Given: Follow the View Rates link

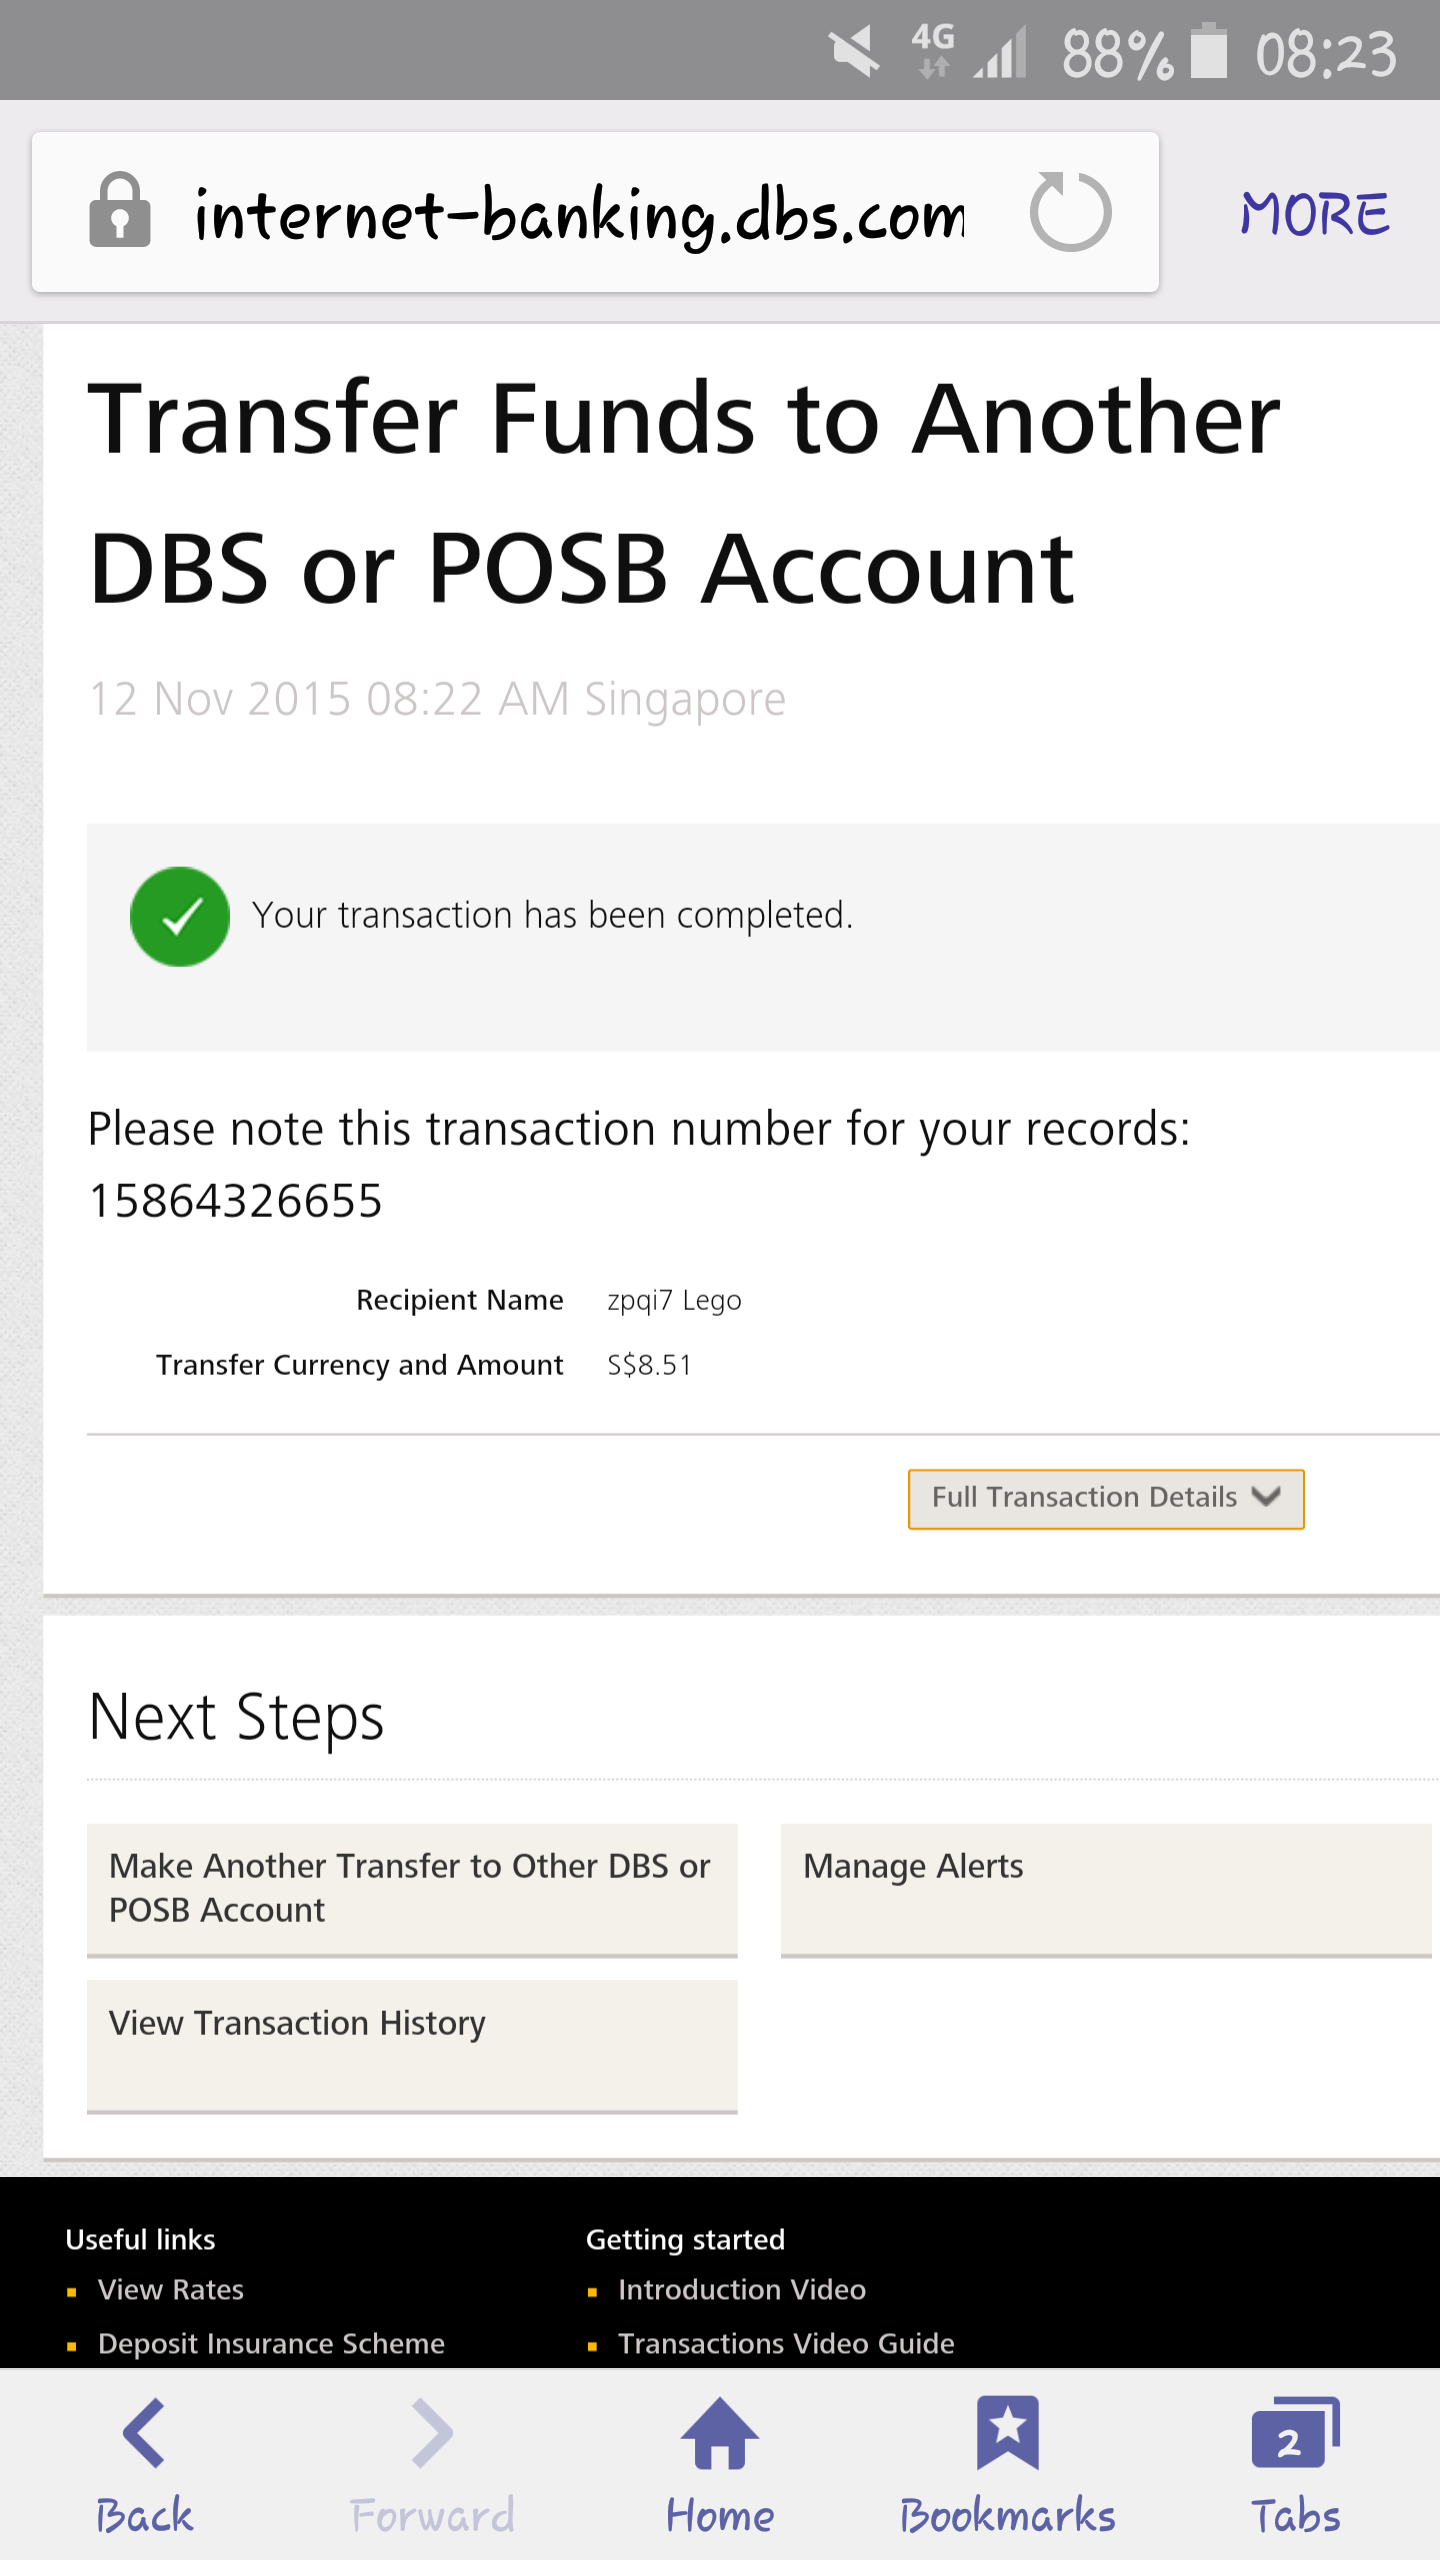Looking at the screenshot, I should pos(171,2289).
